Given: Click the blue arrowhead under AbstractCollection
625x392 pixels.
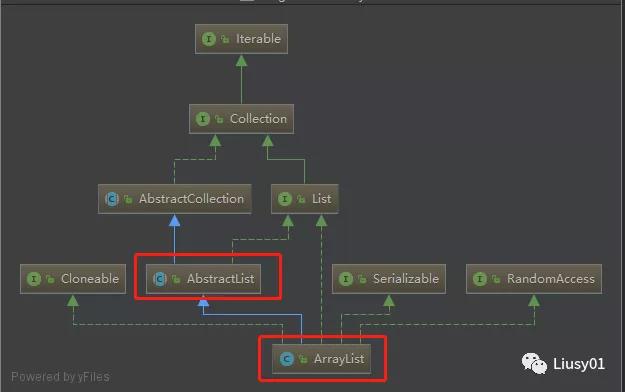Looking at the screenshot, I should click(174, 220).
